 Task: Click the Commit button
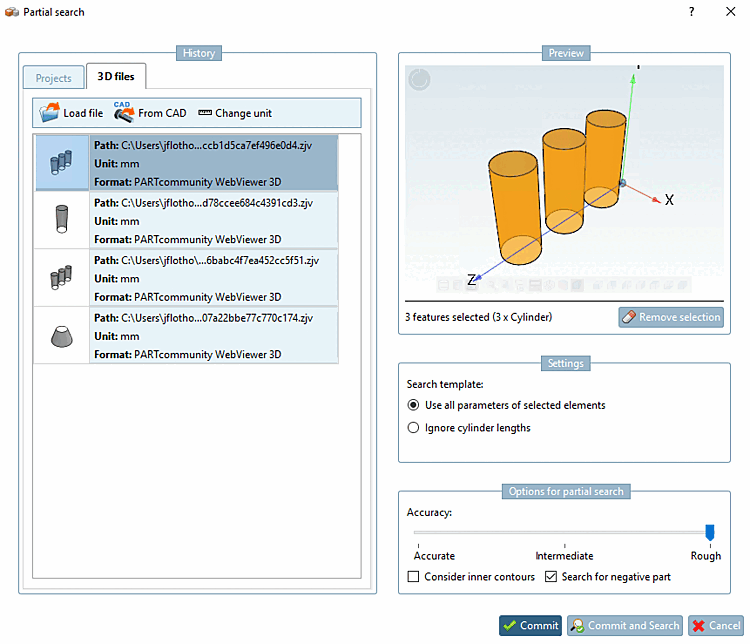pyautogui.click(x=530, y=625)
